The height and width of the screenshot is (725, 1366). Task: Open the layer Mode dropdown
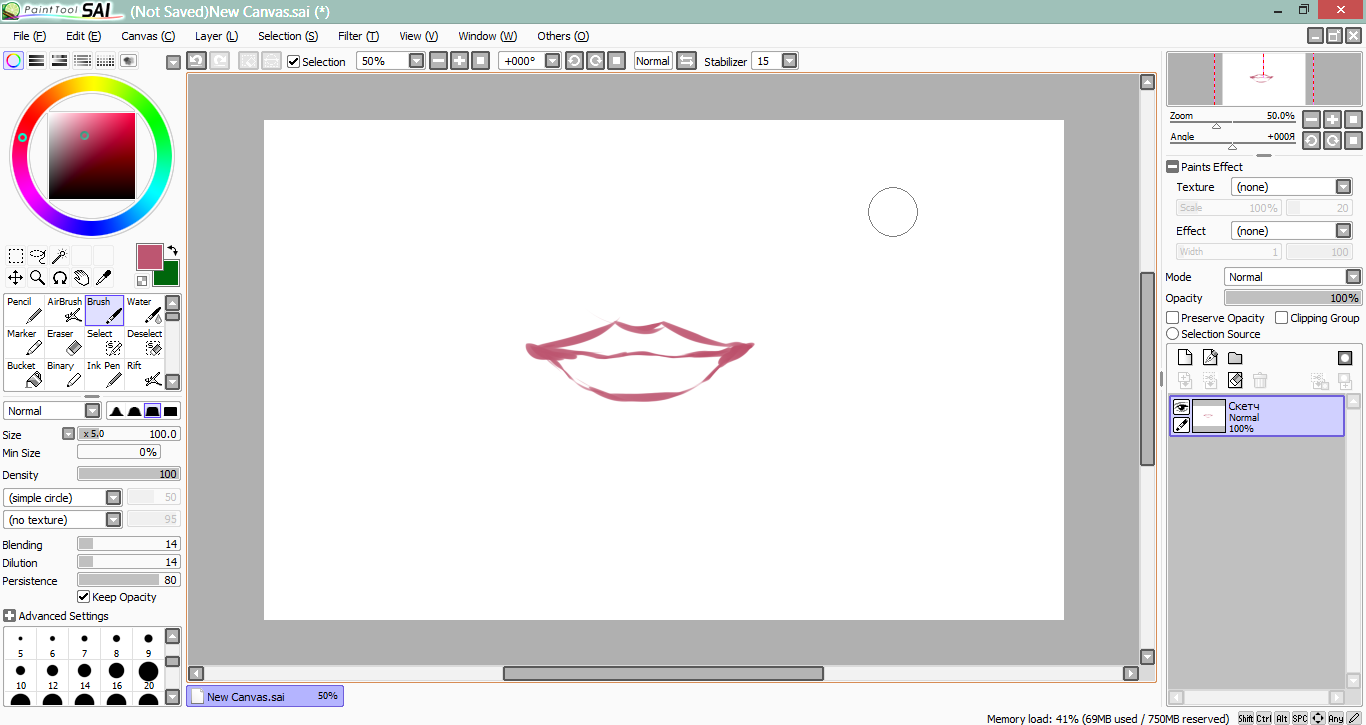(x=1353, y=277)
